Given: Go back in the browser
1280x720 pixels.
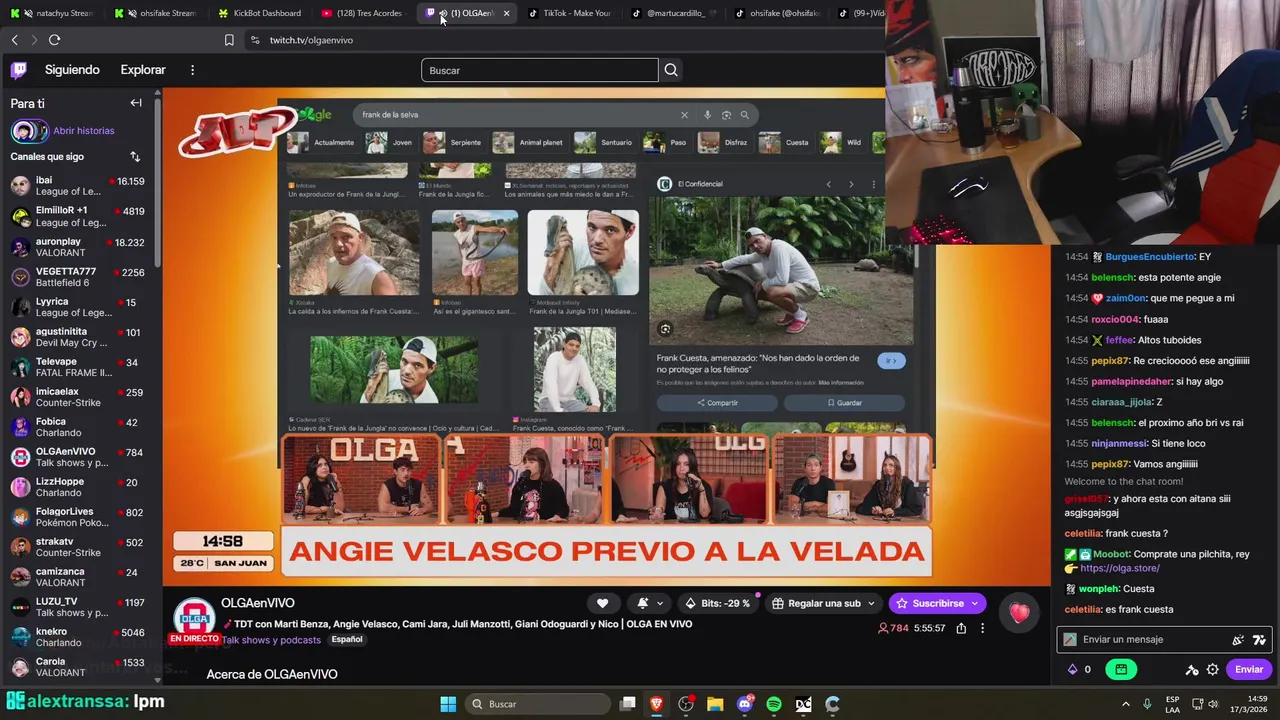Looking at the screenshot, I should pos(15,40).
